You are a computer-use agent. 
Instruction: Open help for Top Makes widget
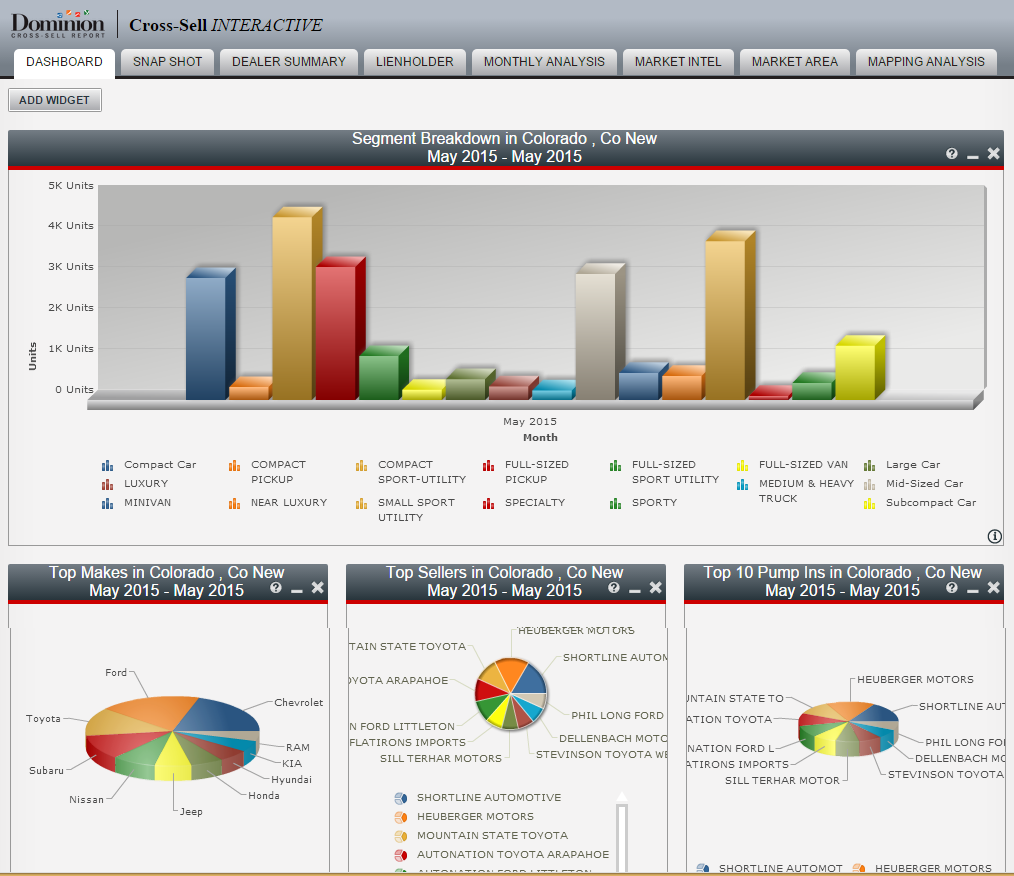[x=275, y=588]
